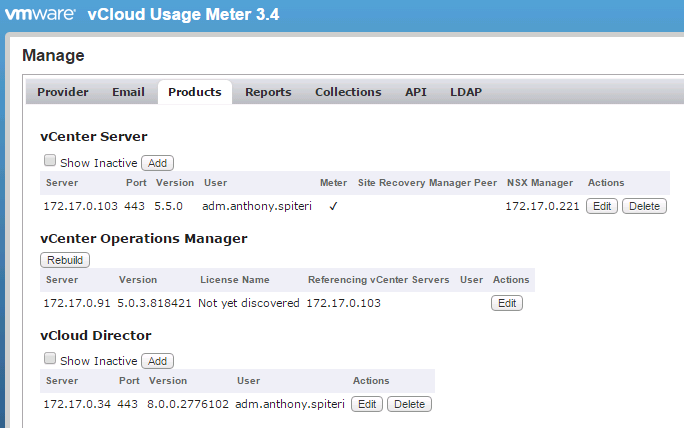684x428 pixels.
Task: Select Operations Manager server 172.17.0.91
Action: pos(77,303)
